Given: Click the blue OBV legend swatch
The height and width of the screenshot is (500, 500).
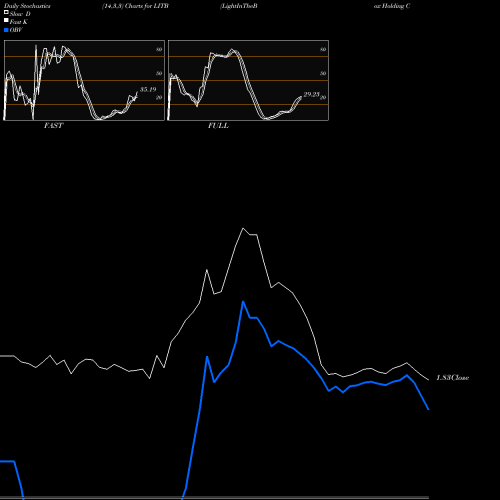Looking at the screenshot, I should (6, 30).
